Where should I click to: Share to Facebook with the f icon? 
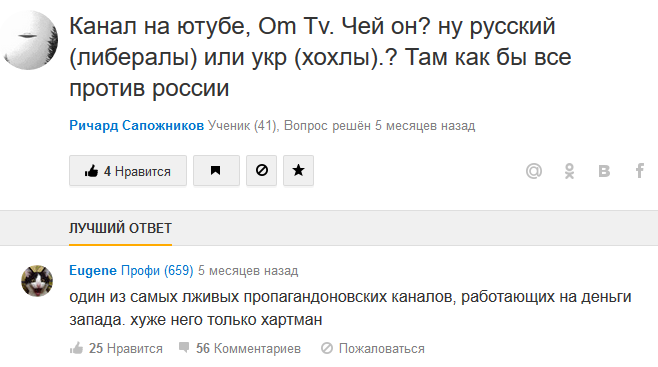coord(639,171)
